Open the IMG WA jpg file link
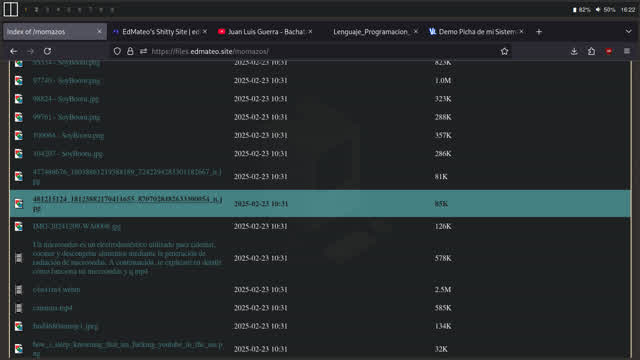 click(x=76, y=226)
